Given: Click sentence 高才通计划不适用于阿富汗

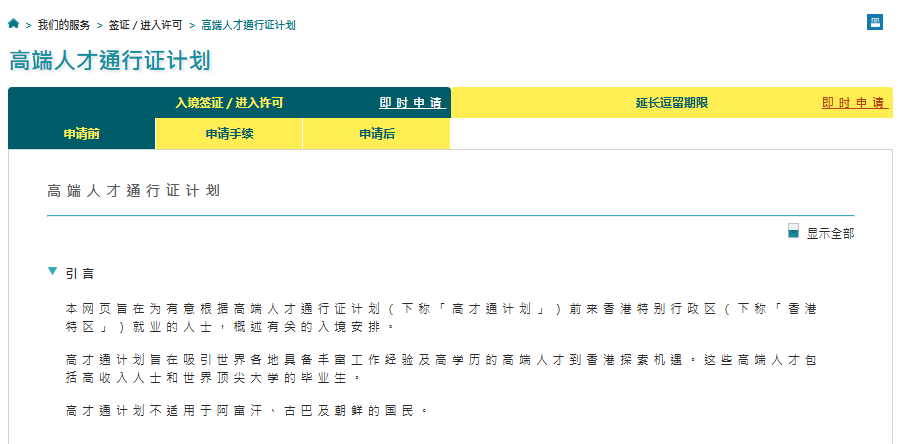Looking at the screenshot, I should pos(247,411).
